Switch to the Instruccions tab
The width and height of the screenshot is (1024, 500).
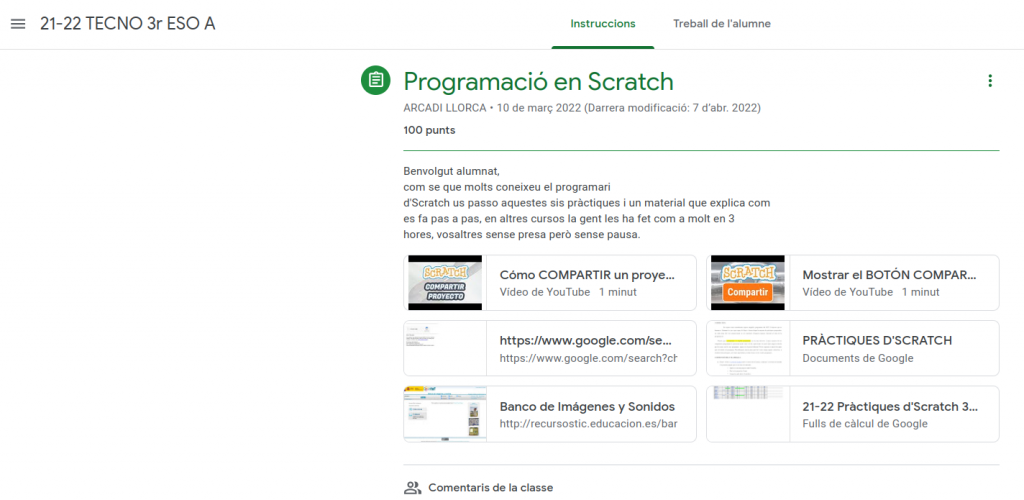(602, 24)
